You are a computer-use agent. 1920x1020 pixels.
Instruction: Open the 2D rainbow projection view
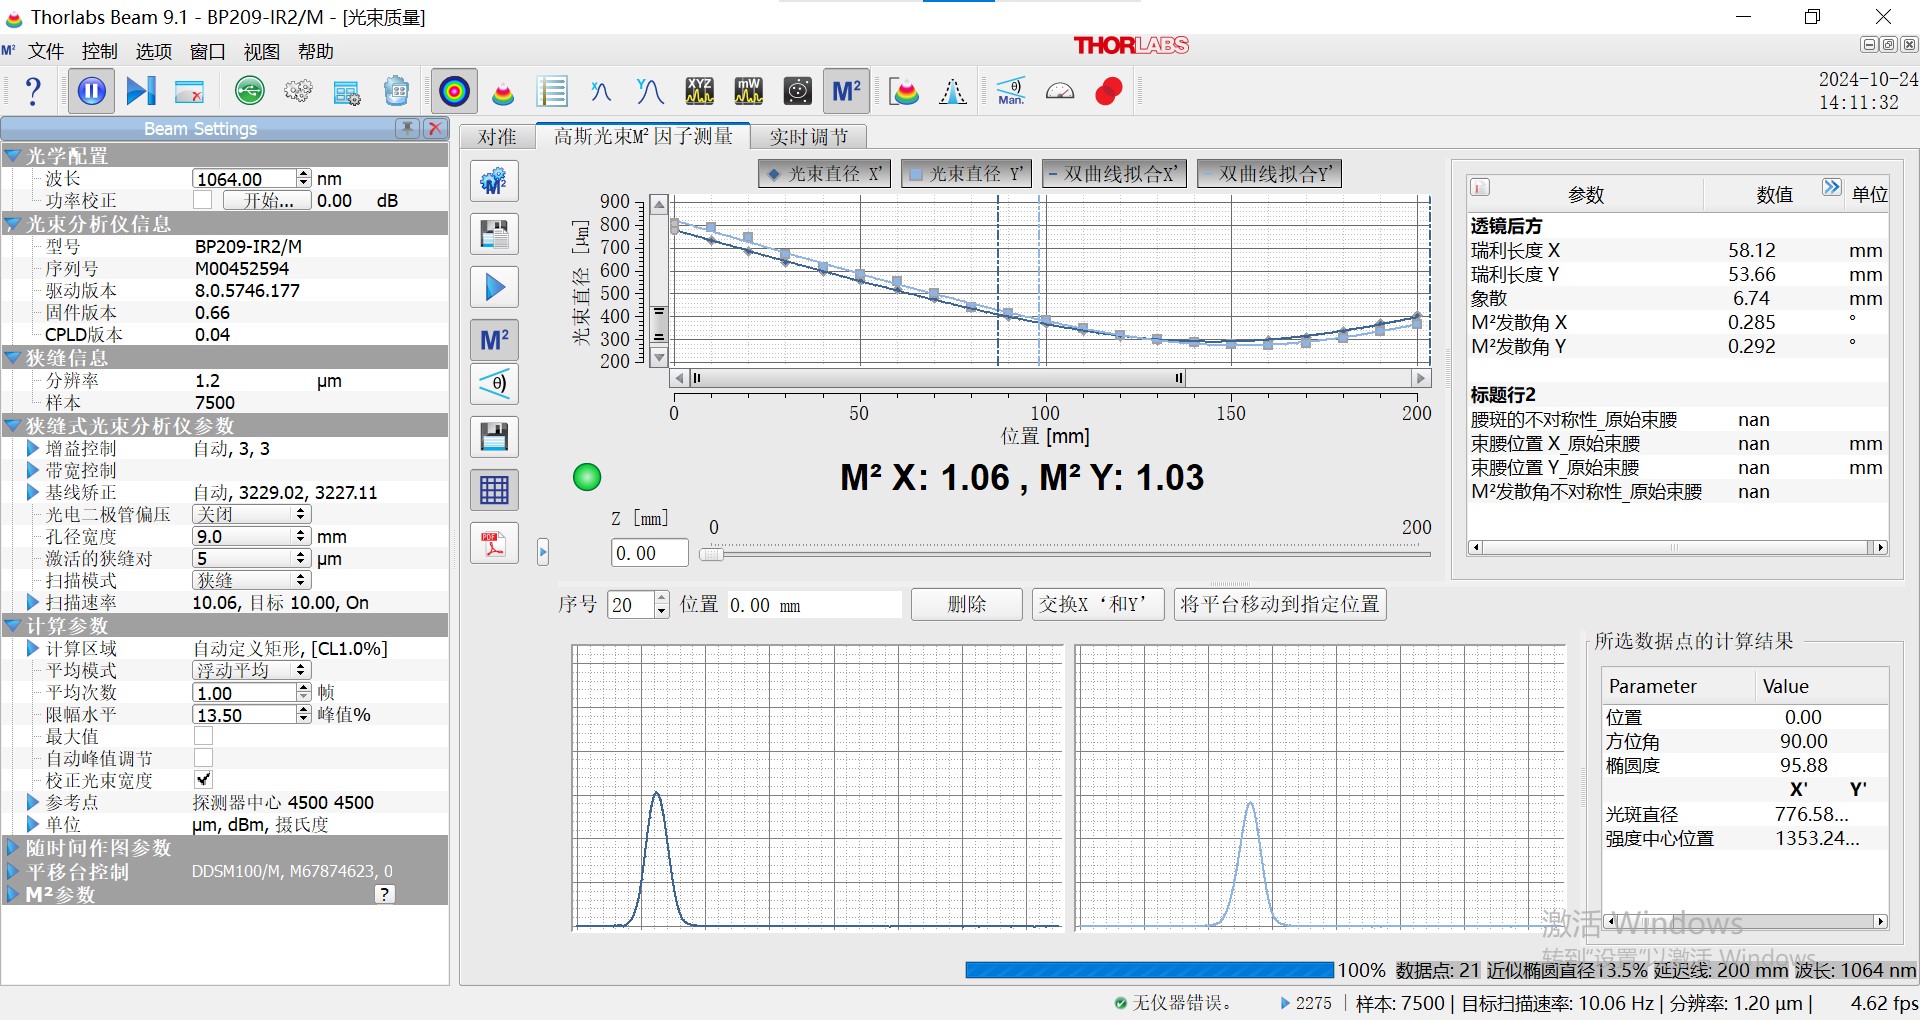[454, 92]
